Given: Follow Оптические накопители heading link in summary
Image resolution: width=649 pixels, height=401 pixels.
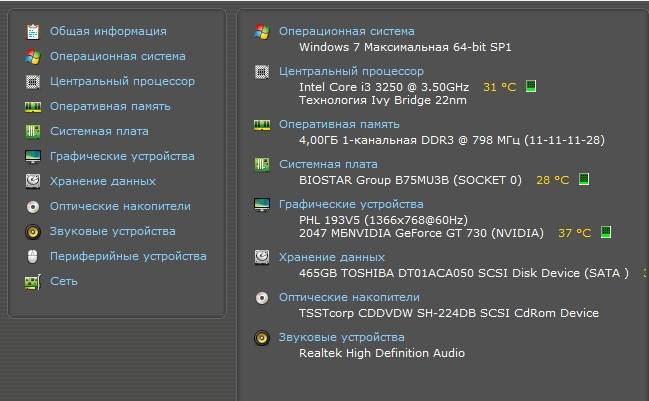Looking at the screenshot, I should (x=349, y=297).
